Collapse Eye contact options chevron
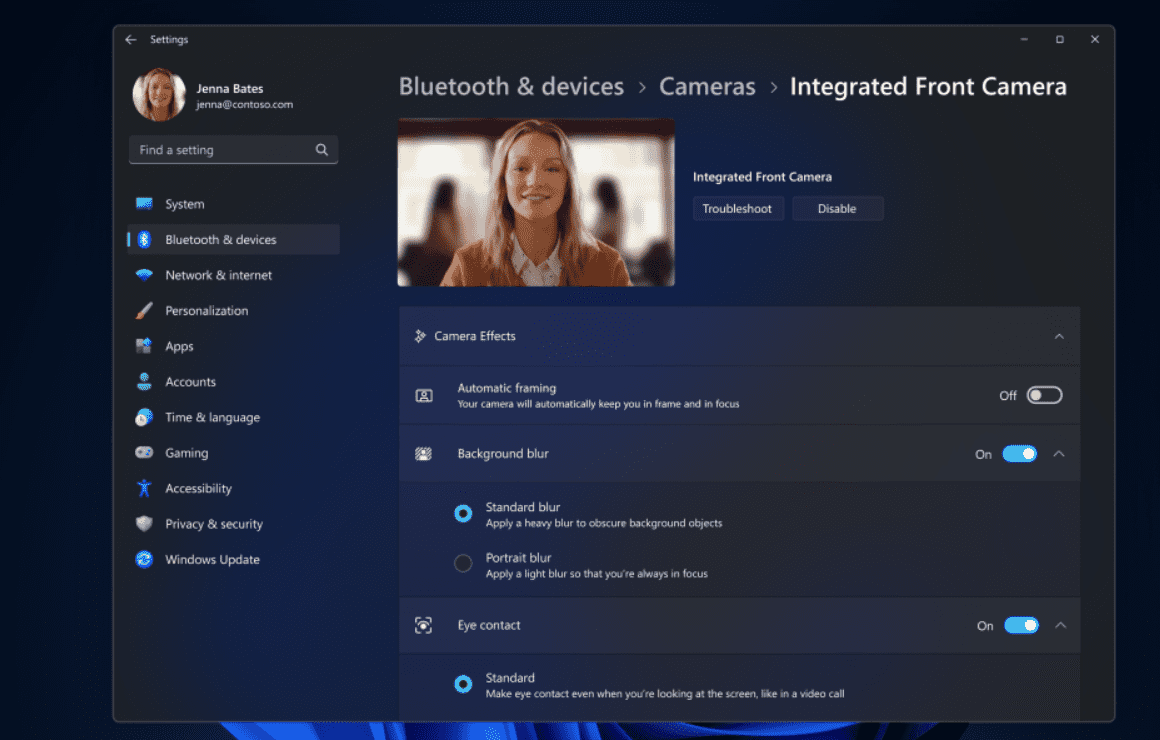This screenshot has width=1160, height=740. coord(1061,625)
